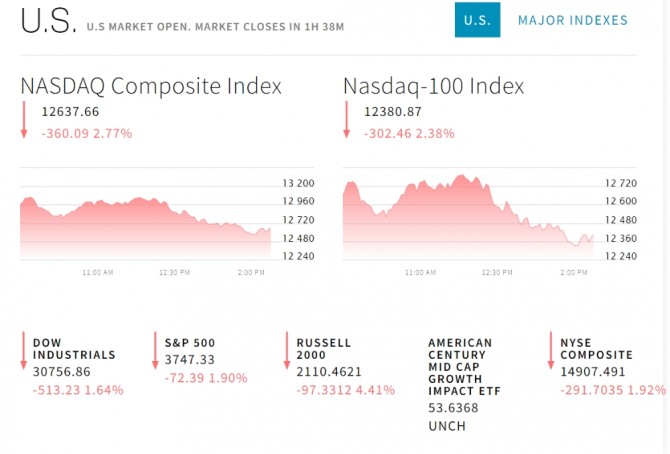Click the NASDAQ Composite red down arrow
The image size is (670, 454).
23,120
